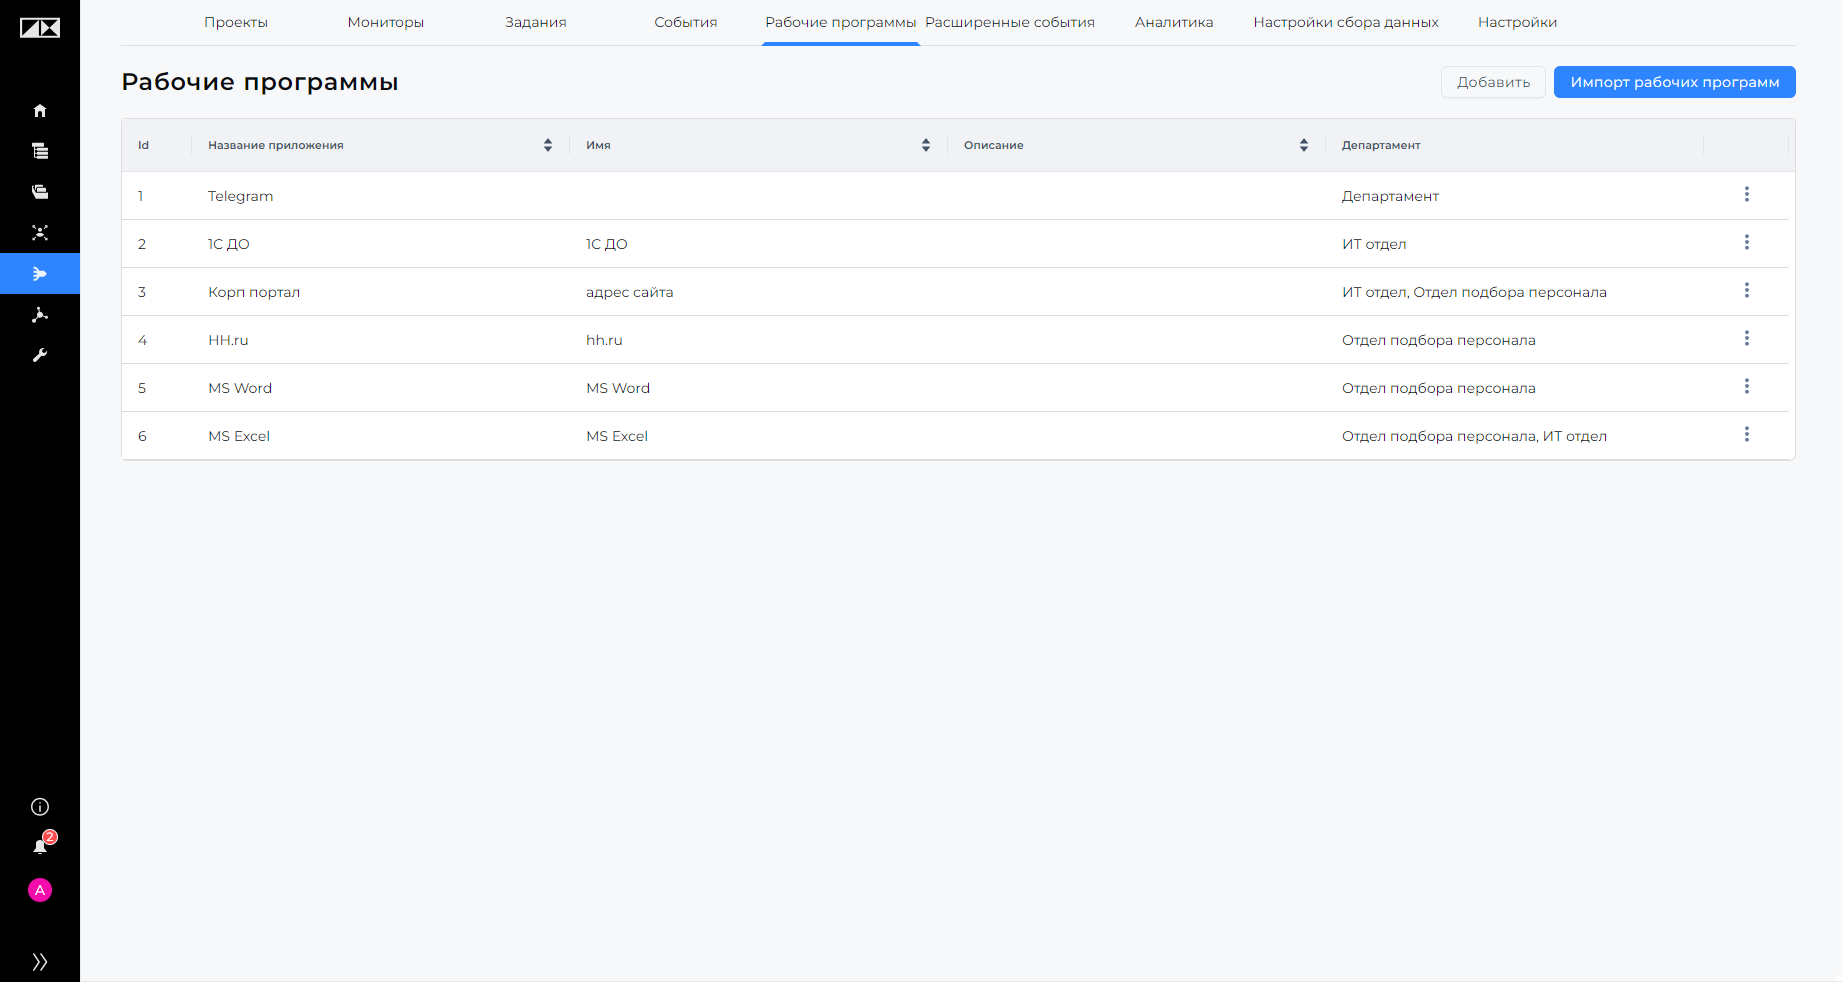This screenshot has height=982, width=1842.
Task: Open three-dot menu for MS Excel row
Action: point(1747,434)
